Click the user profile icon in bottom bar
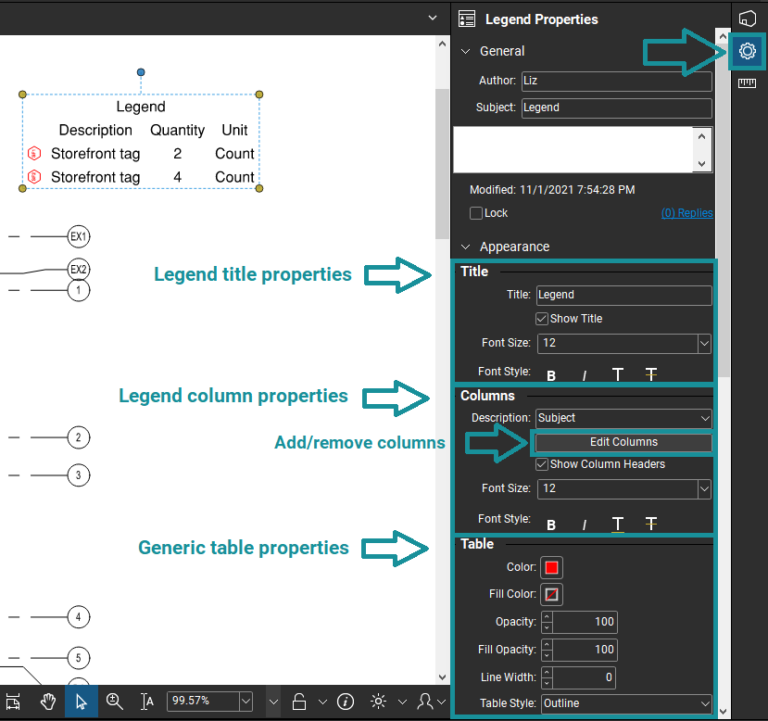Screen dimensions: 768x721 click(x=425, y=701)
